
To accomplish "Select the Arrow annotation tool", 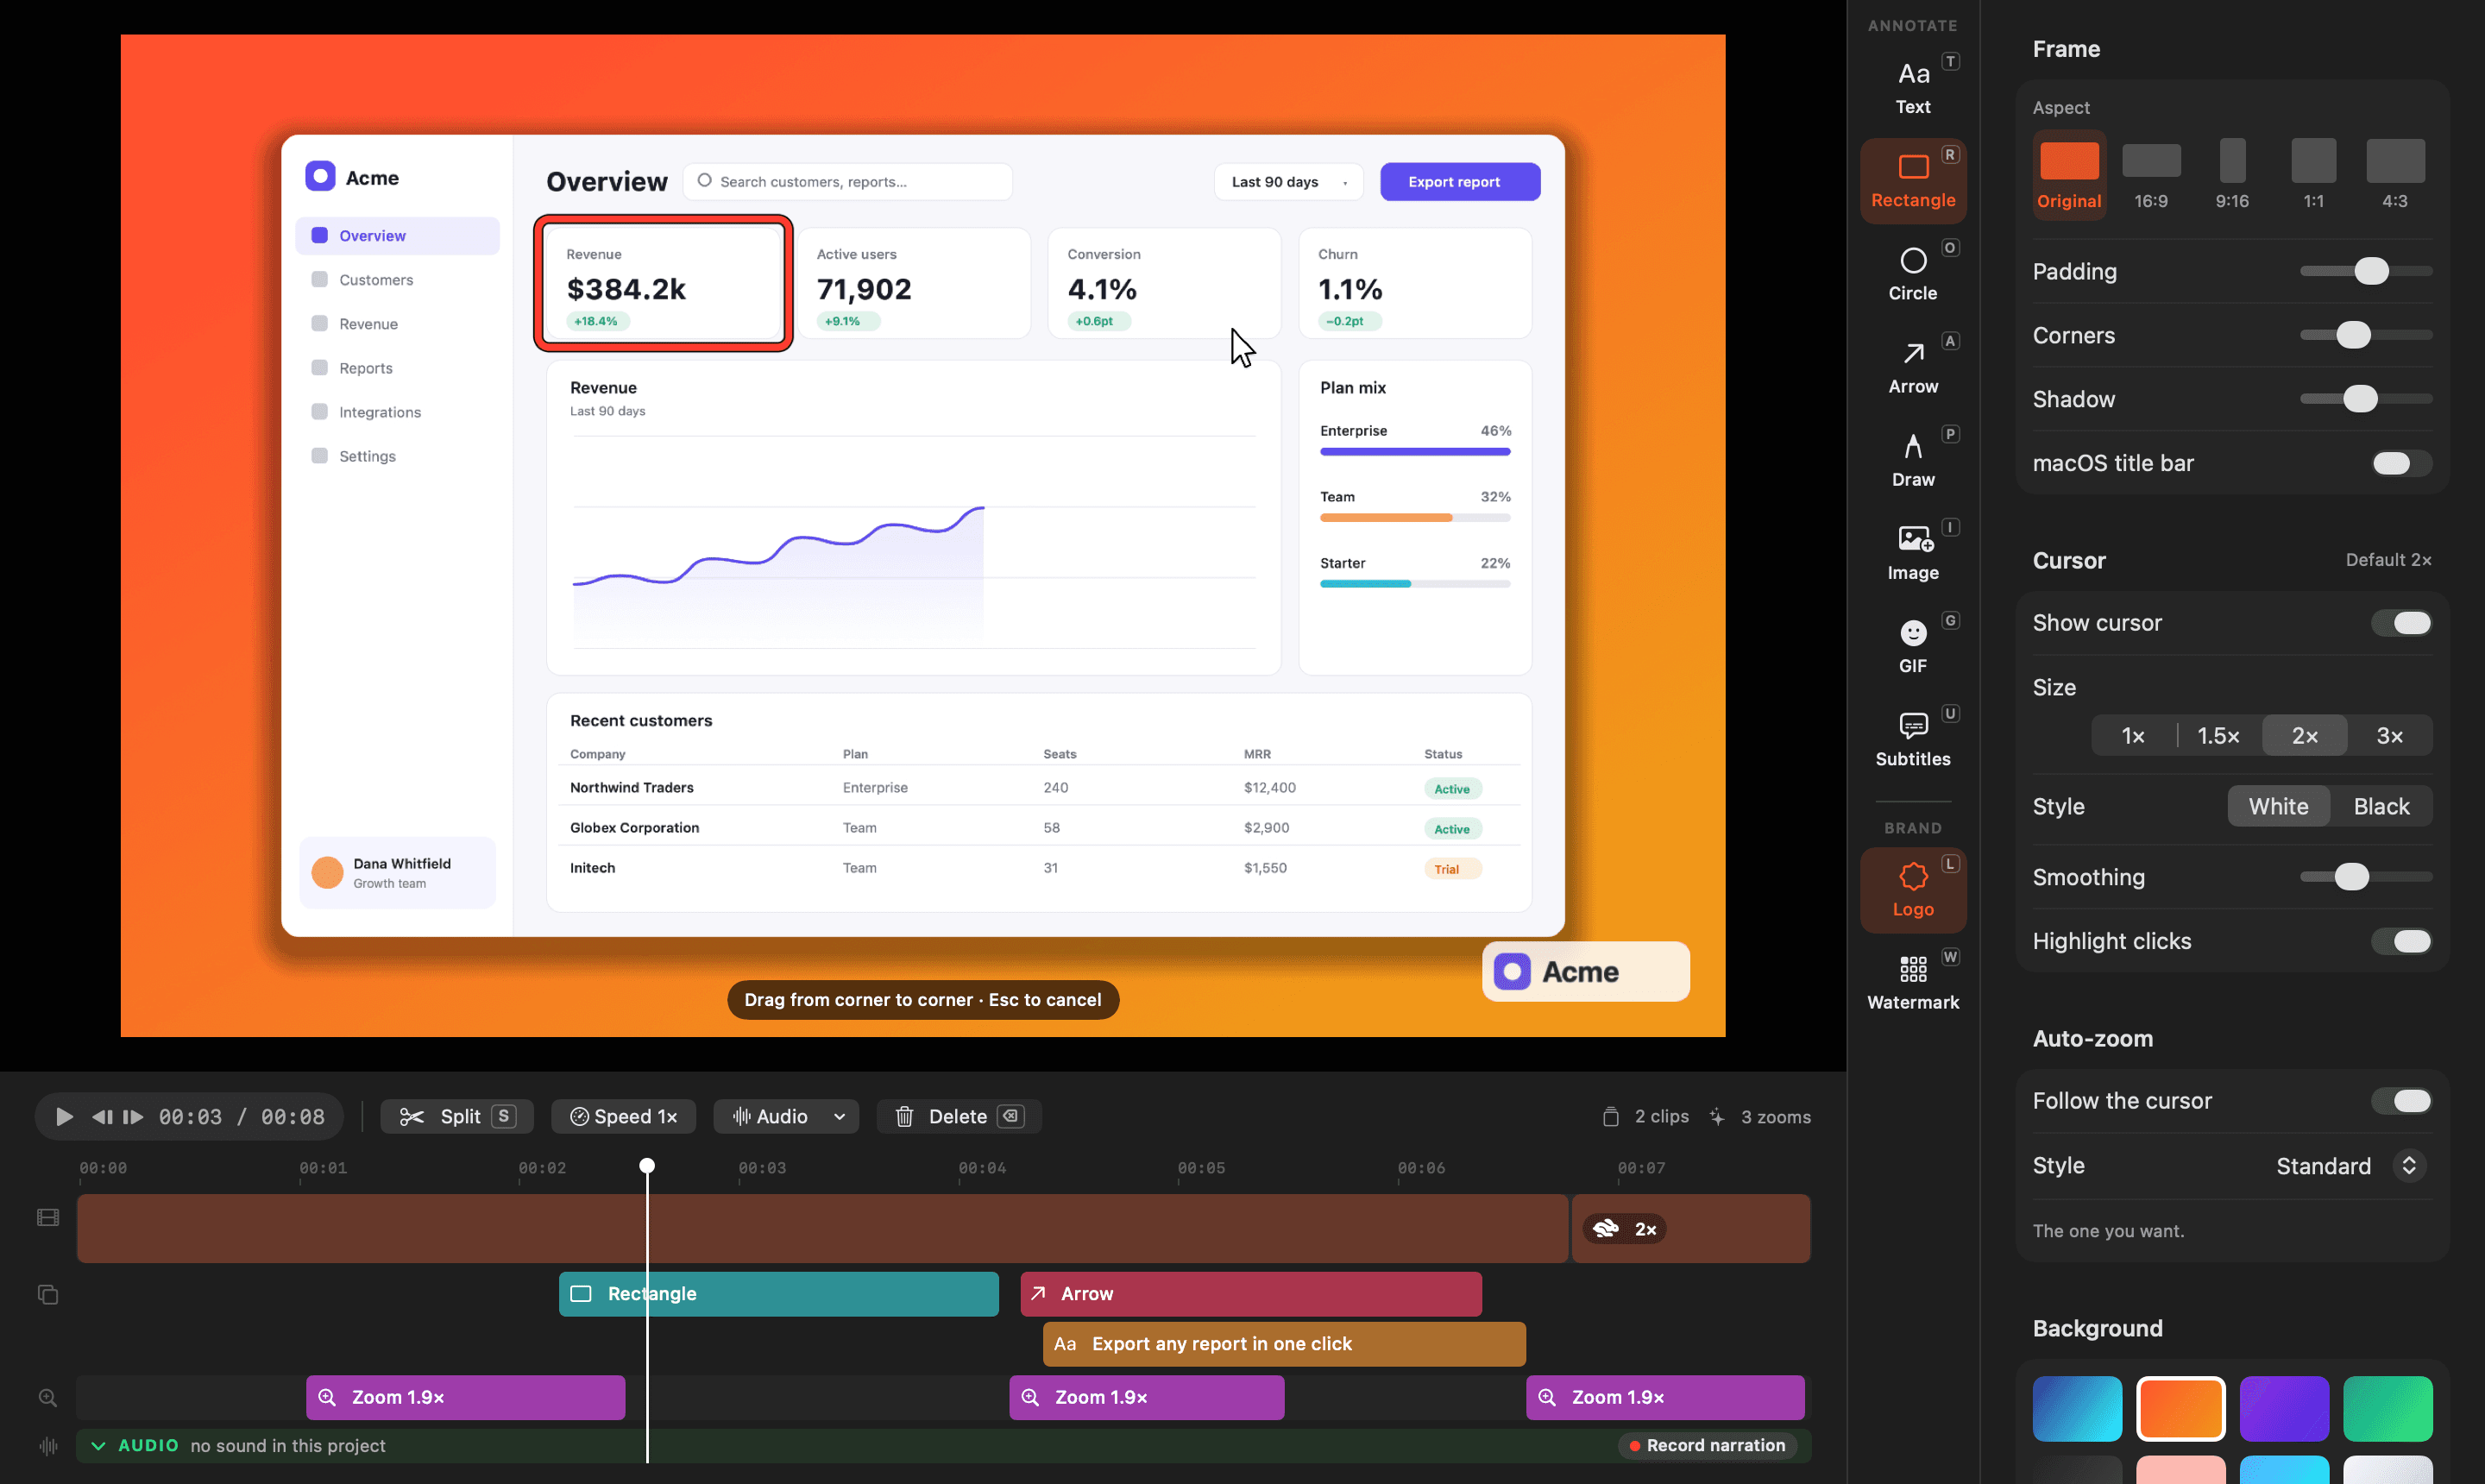I will click(1912, 367).
